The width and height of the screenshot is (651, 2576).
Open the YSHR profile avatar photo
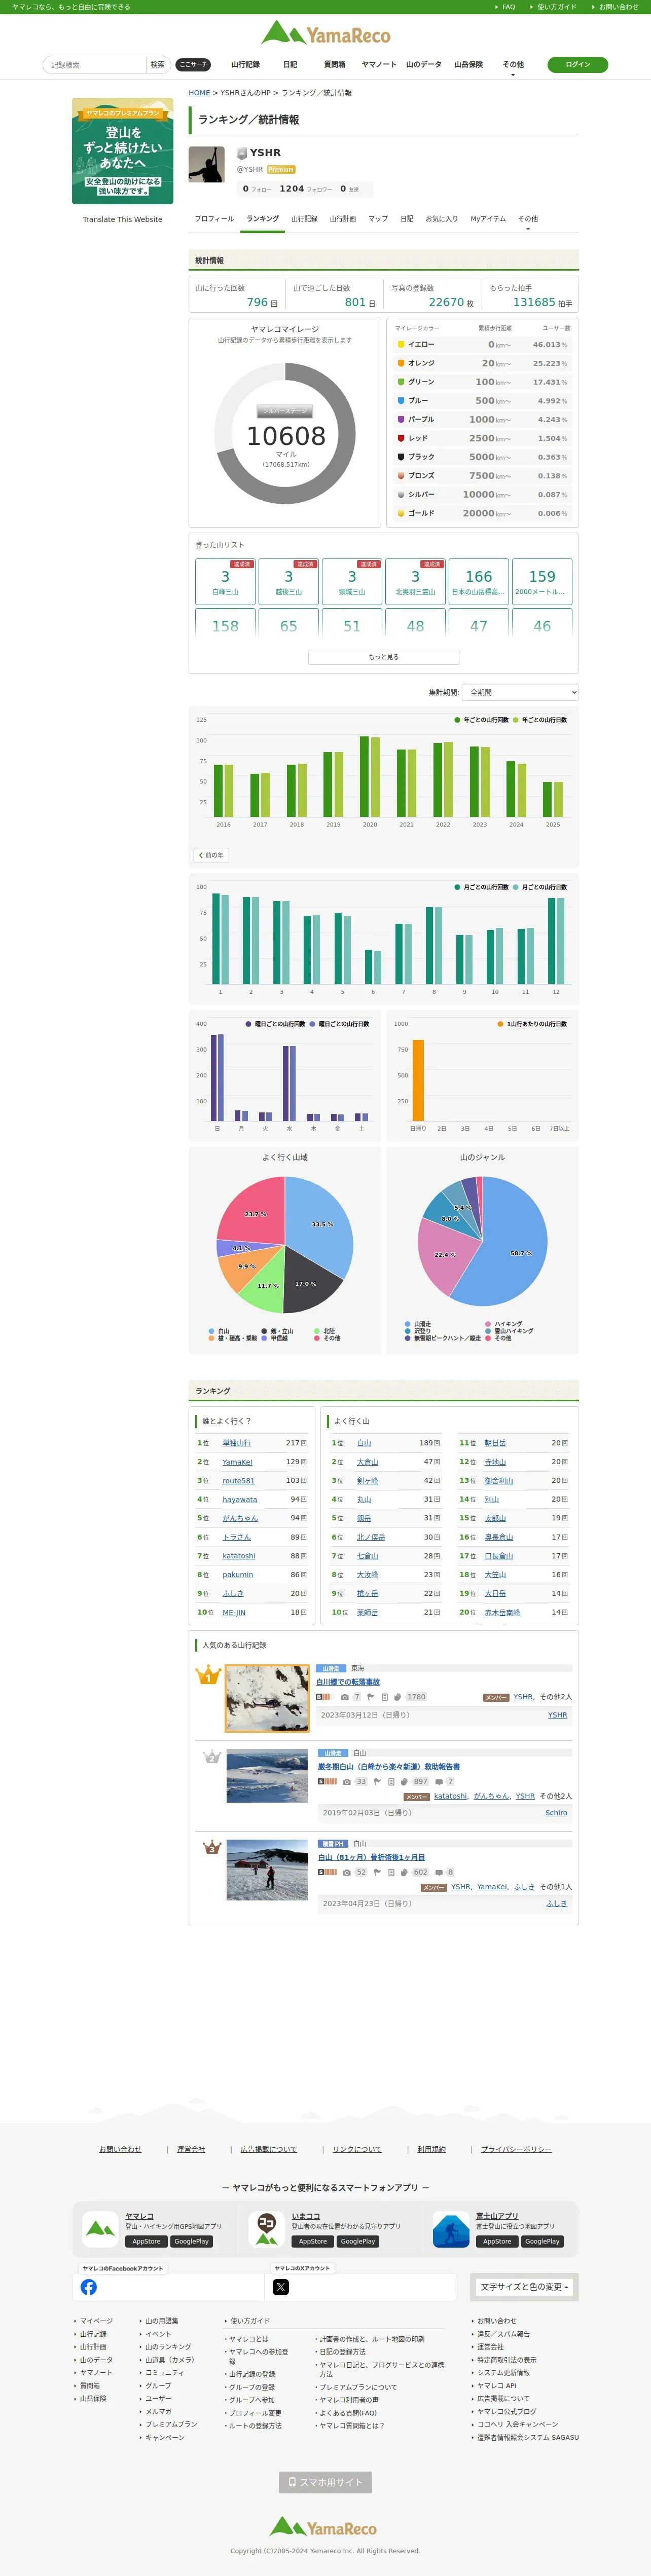207,165
